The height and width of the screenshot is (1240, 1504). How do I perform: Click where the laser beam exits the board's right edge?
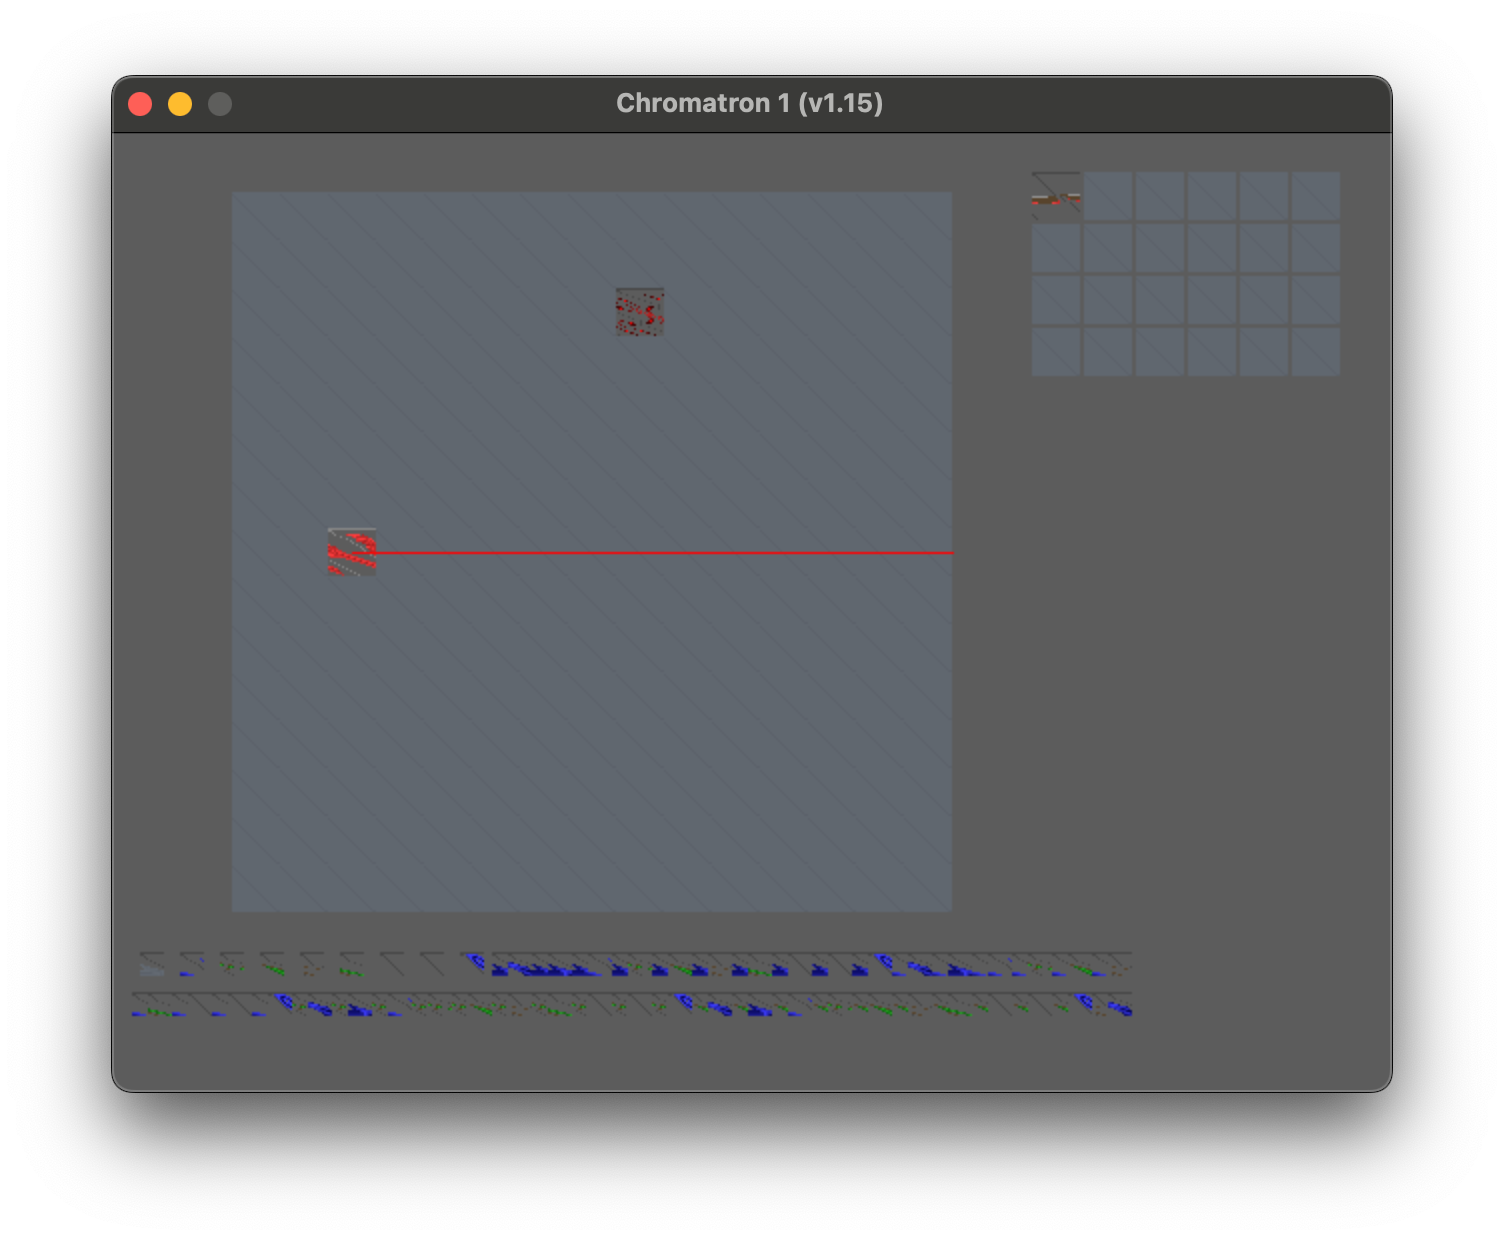pyautogui.click(x=948, y=552)
